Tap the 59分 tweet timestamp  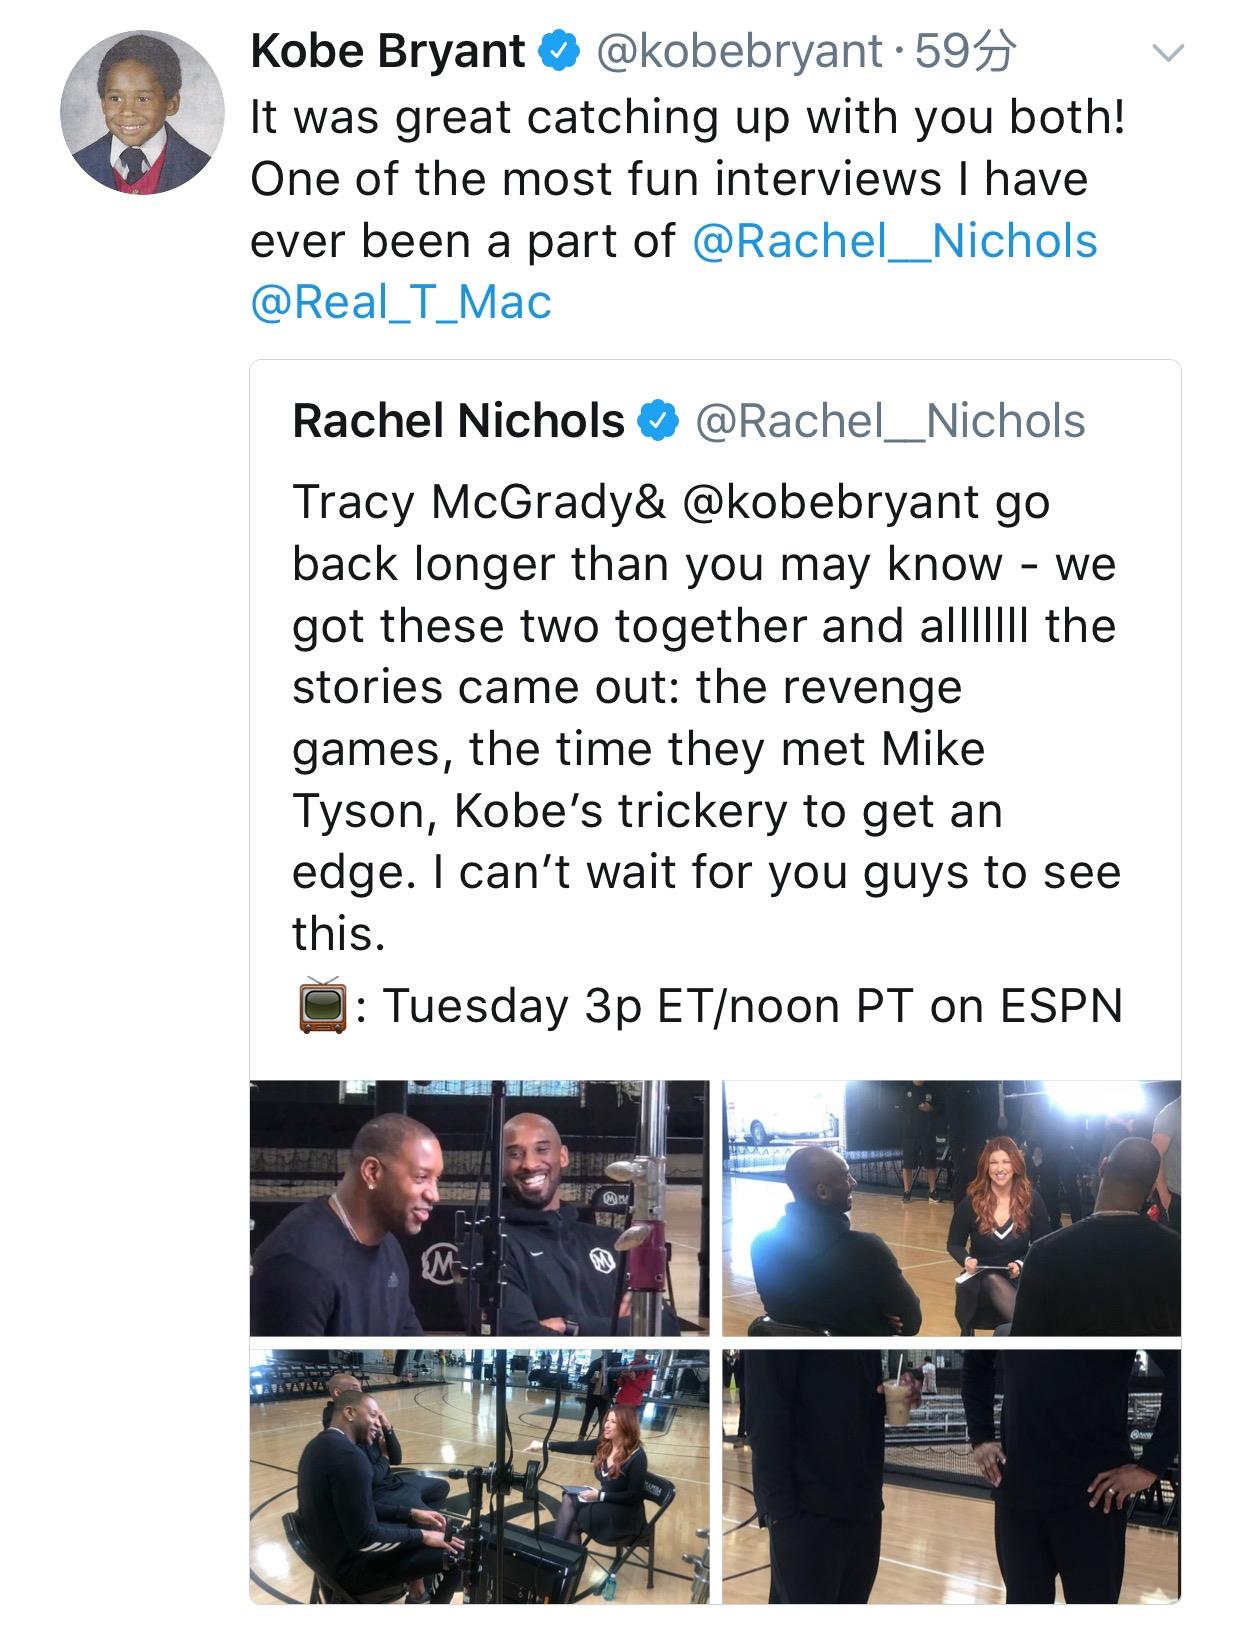pos(965,52)
